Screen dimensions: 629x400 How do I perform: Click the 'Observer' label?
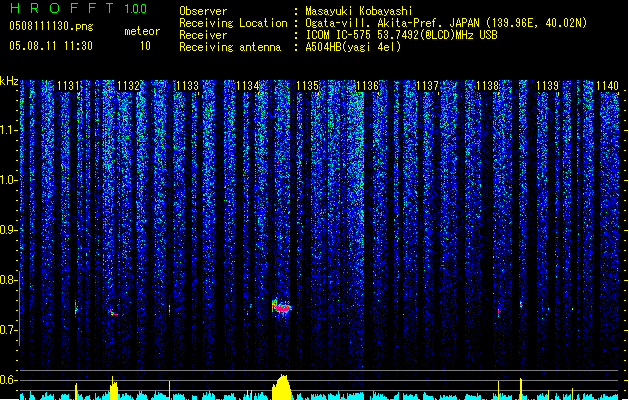(x=203, y=11)
